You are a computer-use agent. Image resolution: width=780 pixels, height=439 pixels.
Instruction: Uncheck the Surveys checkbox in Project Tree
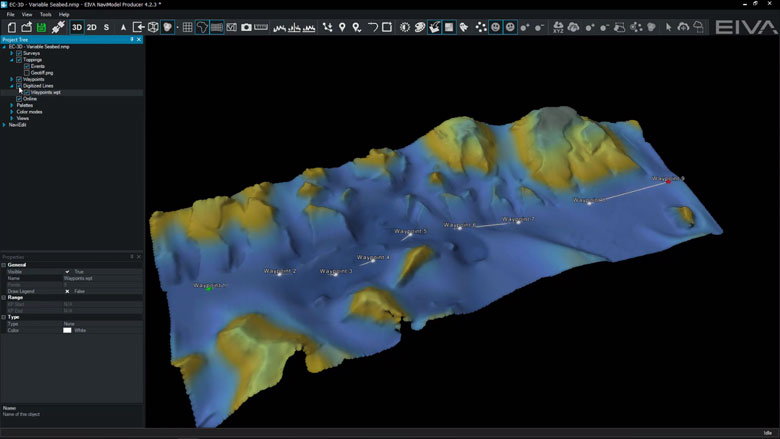click(x=19, y=53)
